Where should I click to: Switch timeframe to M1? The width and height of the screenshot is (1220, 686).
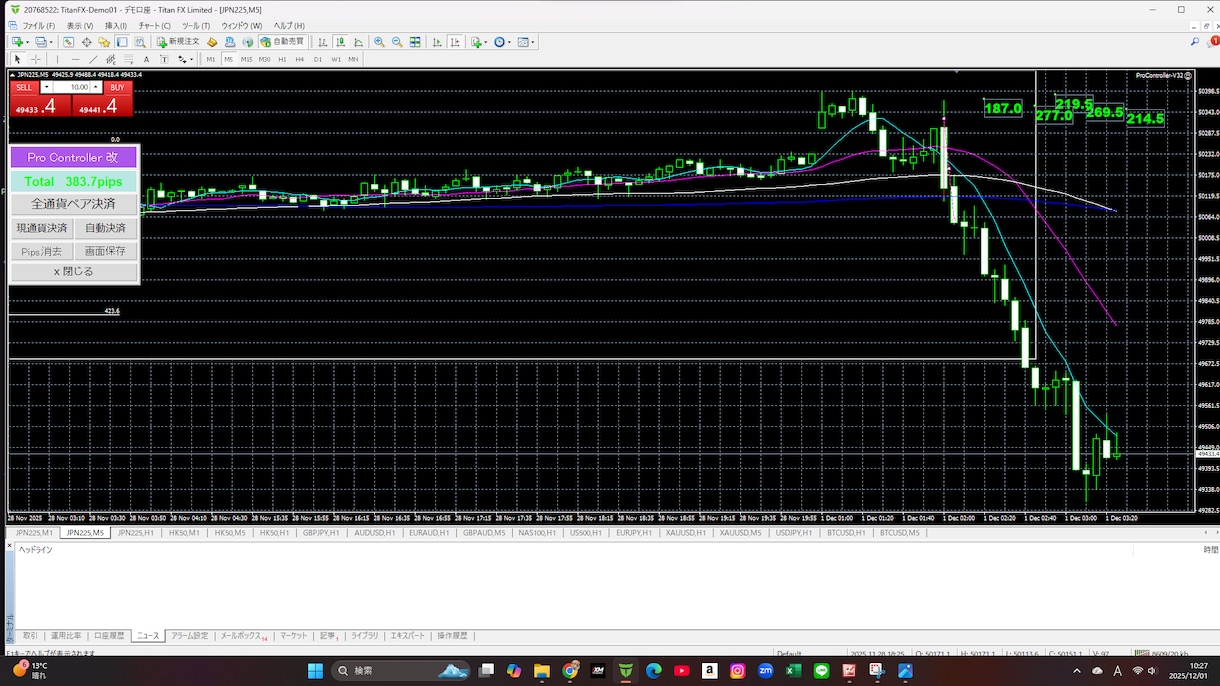pyautogui.click(x=211, y=59)
